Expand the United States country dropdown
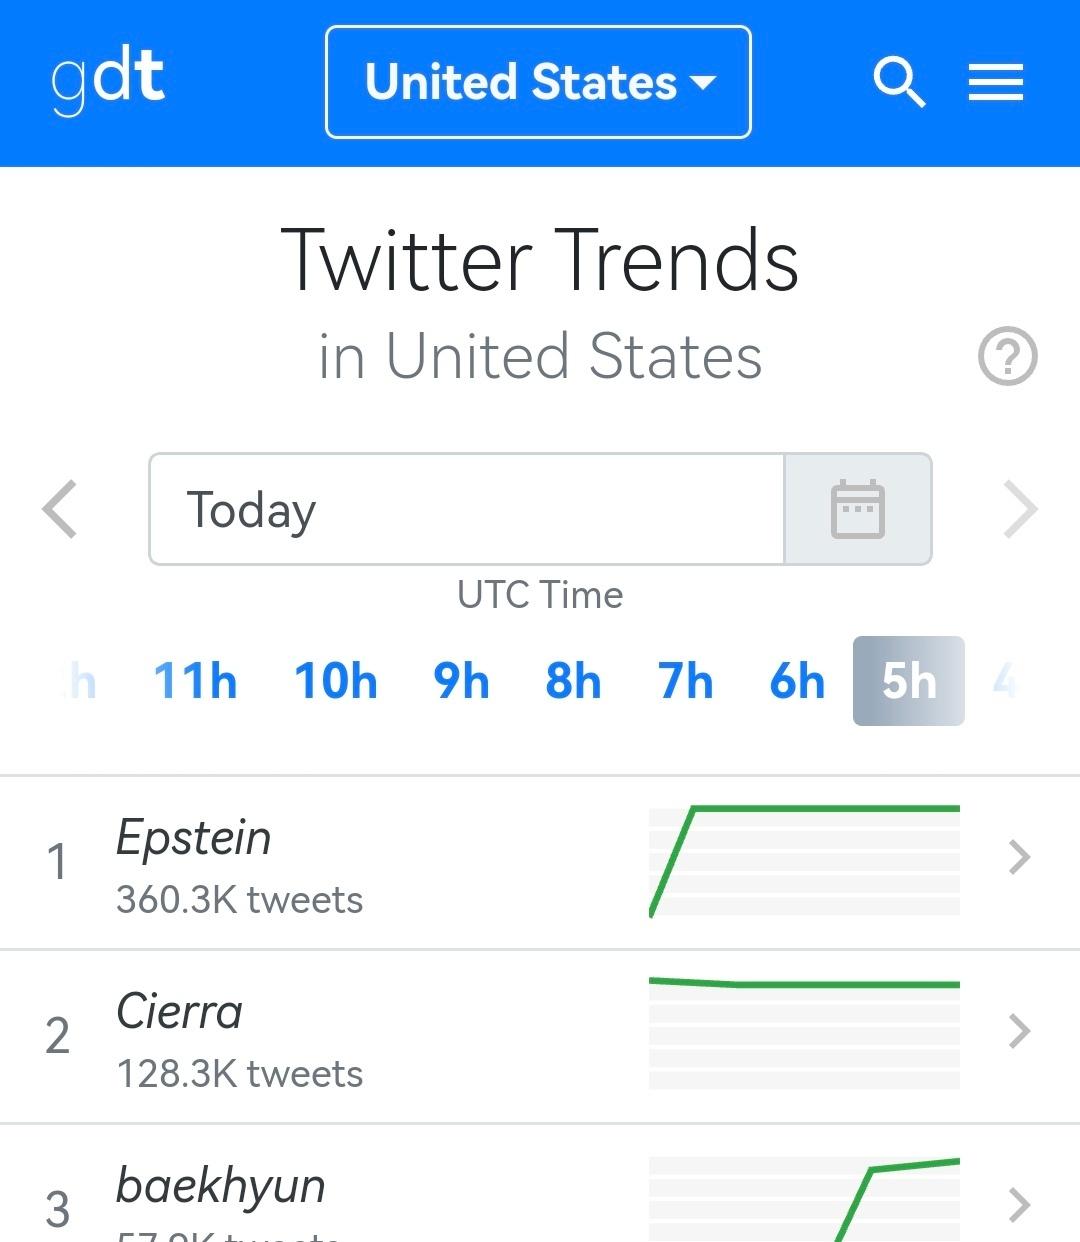The height and width of the screenshot is (1242, 1080). 538,82
